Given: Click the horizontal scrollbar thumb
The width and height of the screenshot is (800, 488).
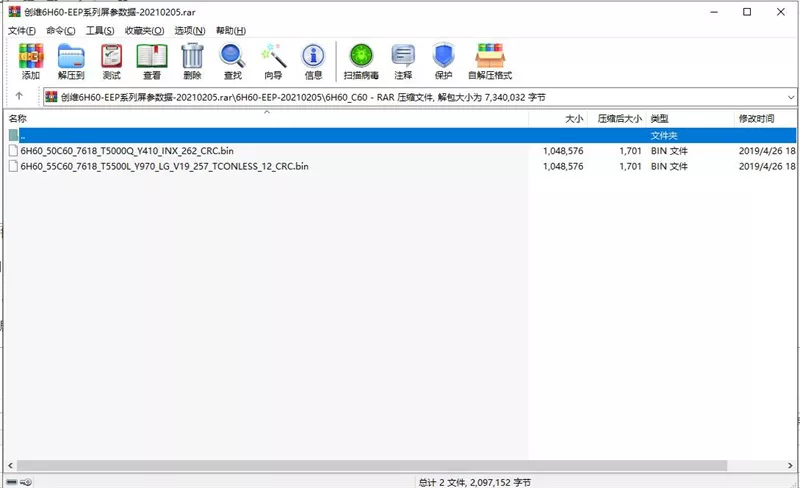Looking at the screenshot, I should coord(372,466).
